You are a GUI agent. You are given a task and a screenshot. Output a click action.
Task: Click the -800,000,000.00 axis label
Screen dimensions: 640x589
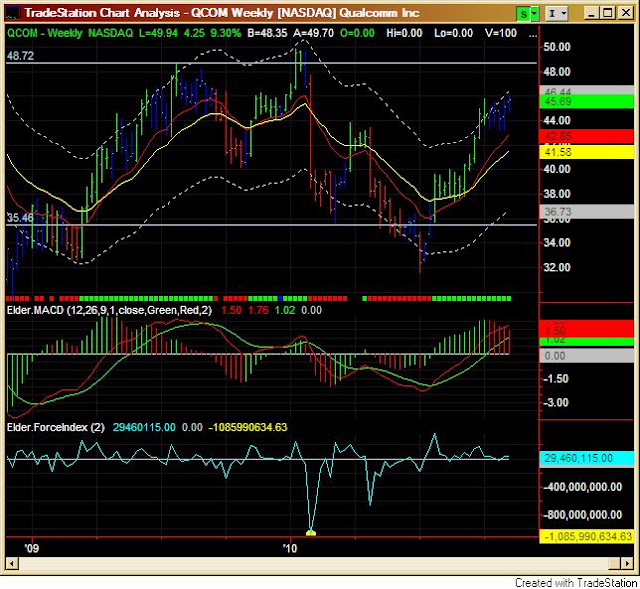coord(582,515)
